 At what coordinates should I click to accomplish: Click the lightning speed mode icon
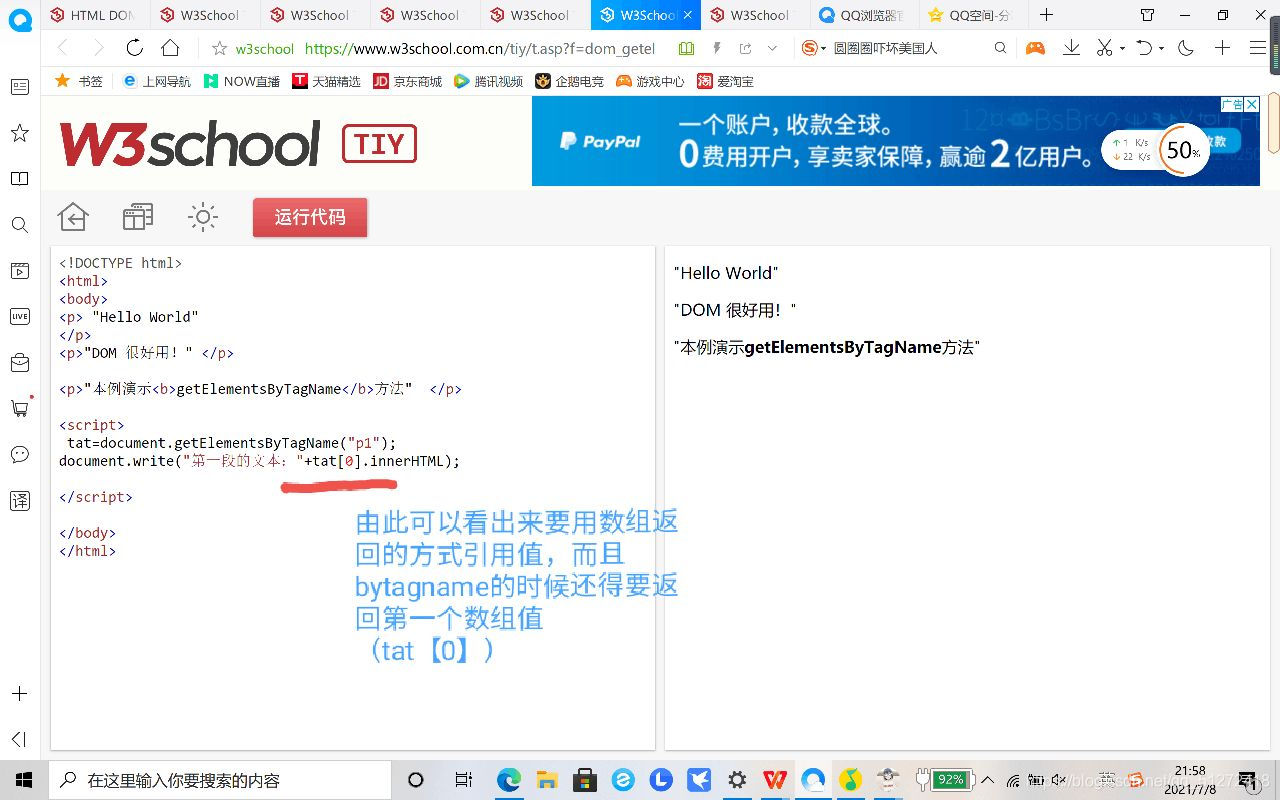pyautogui.click(x=716, y=48)
